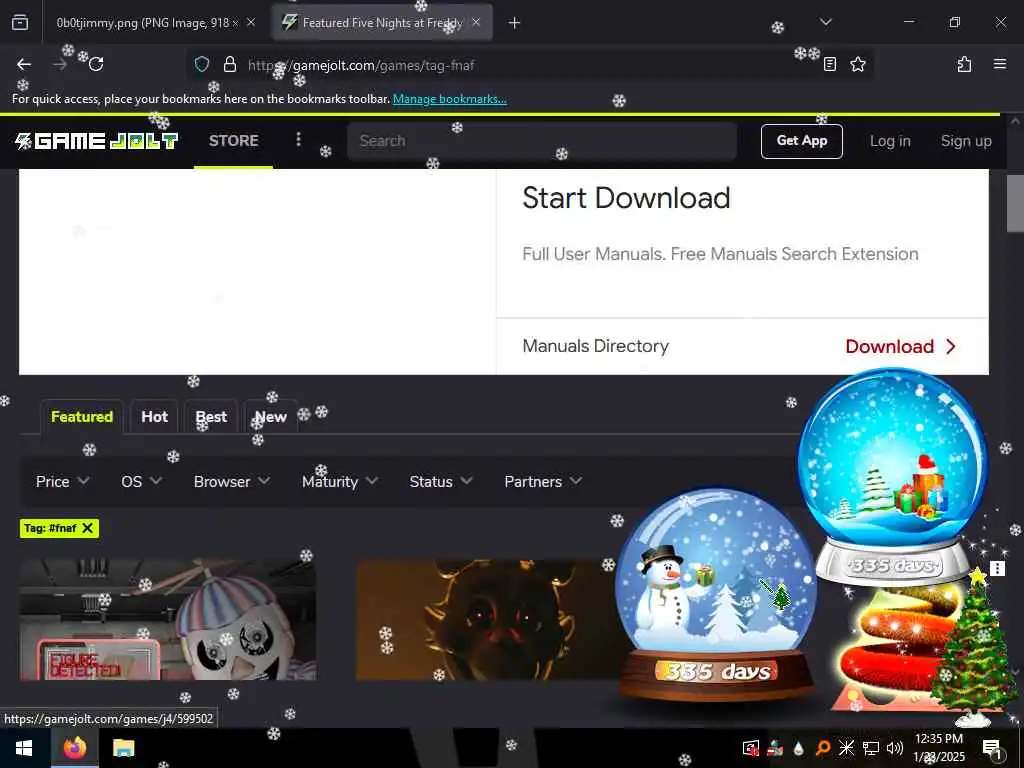Click the Start Download ad heading
The height and width of the screenshot is (768, 1024).
point(626,198)
